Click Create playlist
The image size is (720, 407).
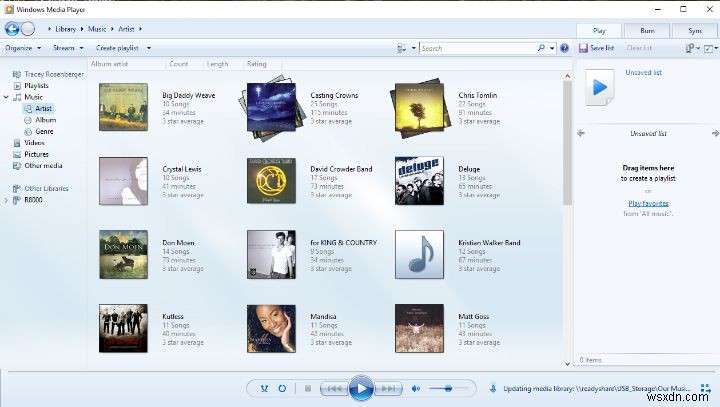(117, 48)
